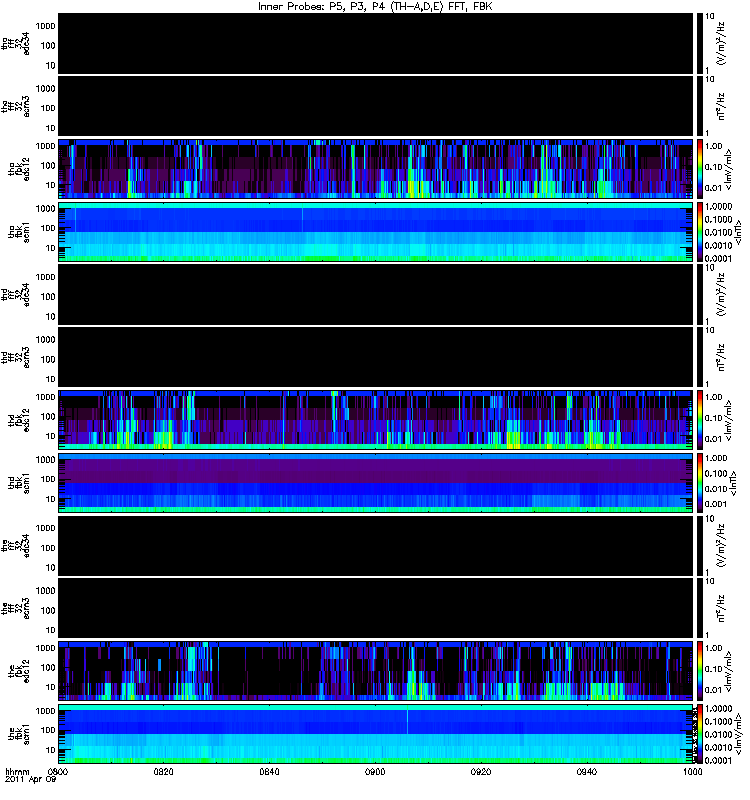Click the '<|mV/m|>' unit label of tha edc12

click(730, 169)
